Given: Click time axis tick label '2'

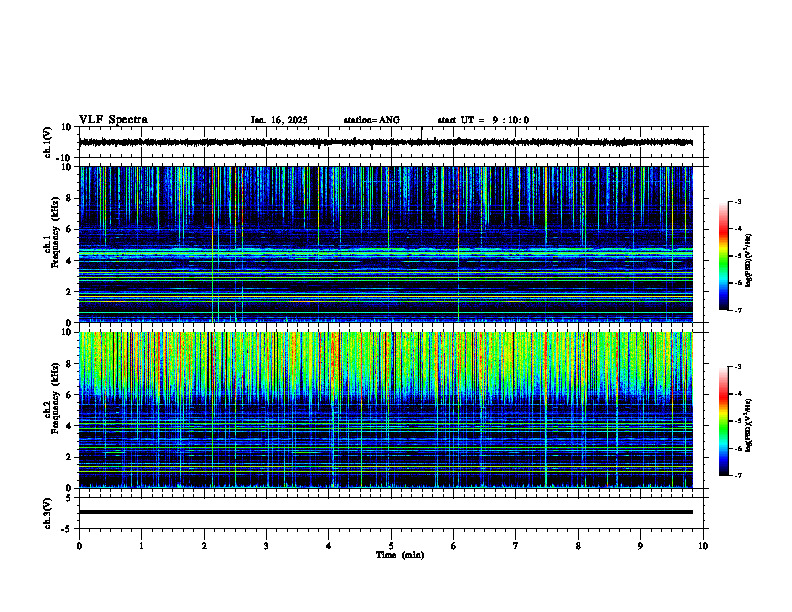Looking at the screenshot, I should click(204, 546).
